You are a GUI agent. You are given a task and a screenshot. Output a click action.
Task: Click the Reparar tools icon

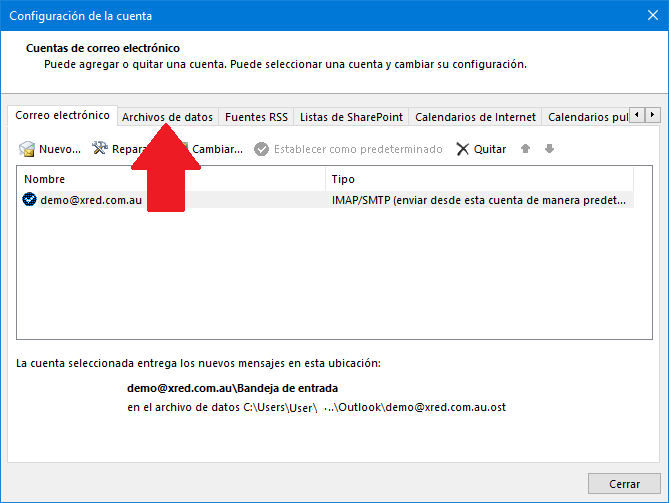click(100, 148)
